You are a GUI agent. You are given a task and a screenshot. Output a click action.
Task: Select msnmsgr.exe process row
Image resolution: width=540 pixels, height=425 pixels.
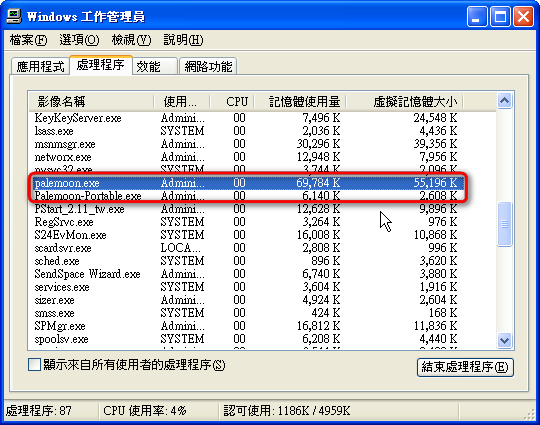(246, 144)
